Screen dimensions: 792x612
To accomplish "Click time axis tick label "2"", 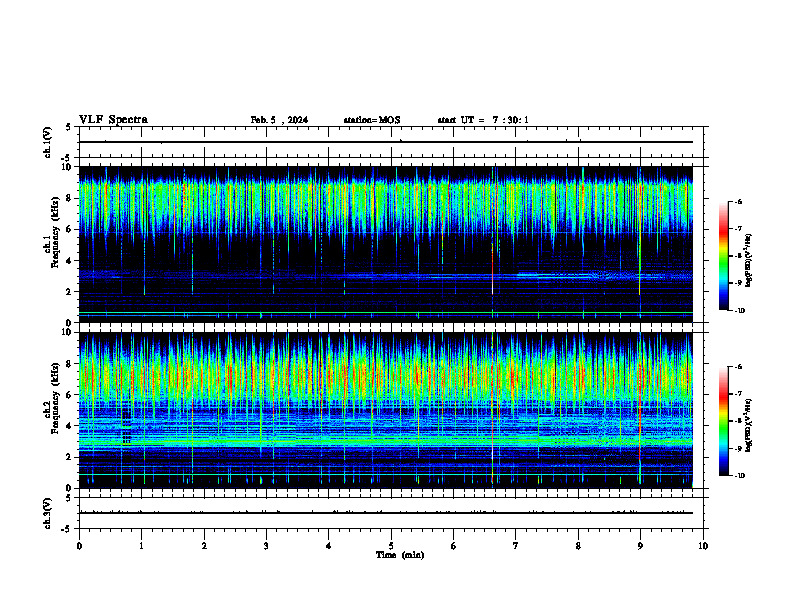I will tap(204, 546).
